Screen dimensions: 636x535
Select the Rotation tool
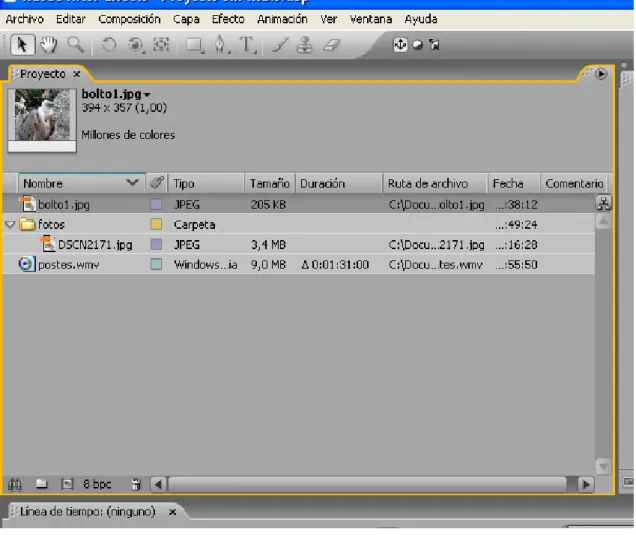[x=109, y=45]
